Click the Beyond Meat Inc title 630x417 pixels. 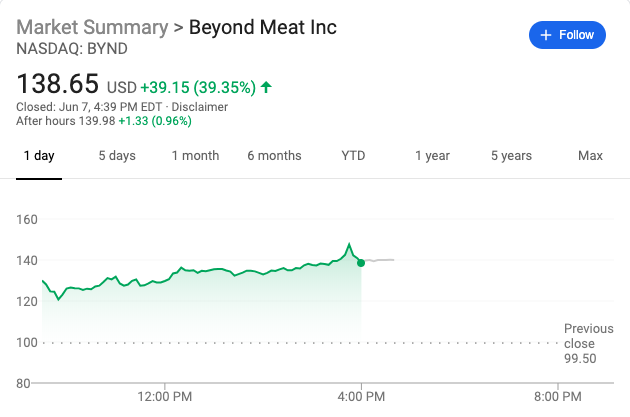(x=263, y=27)
